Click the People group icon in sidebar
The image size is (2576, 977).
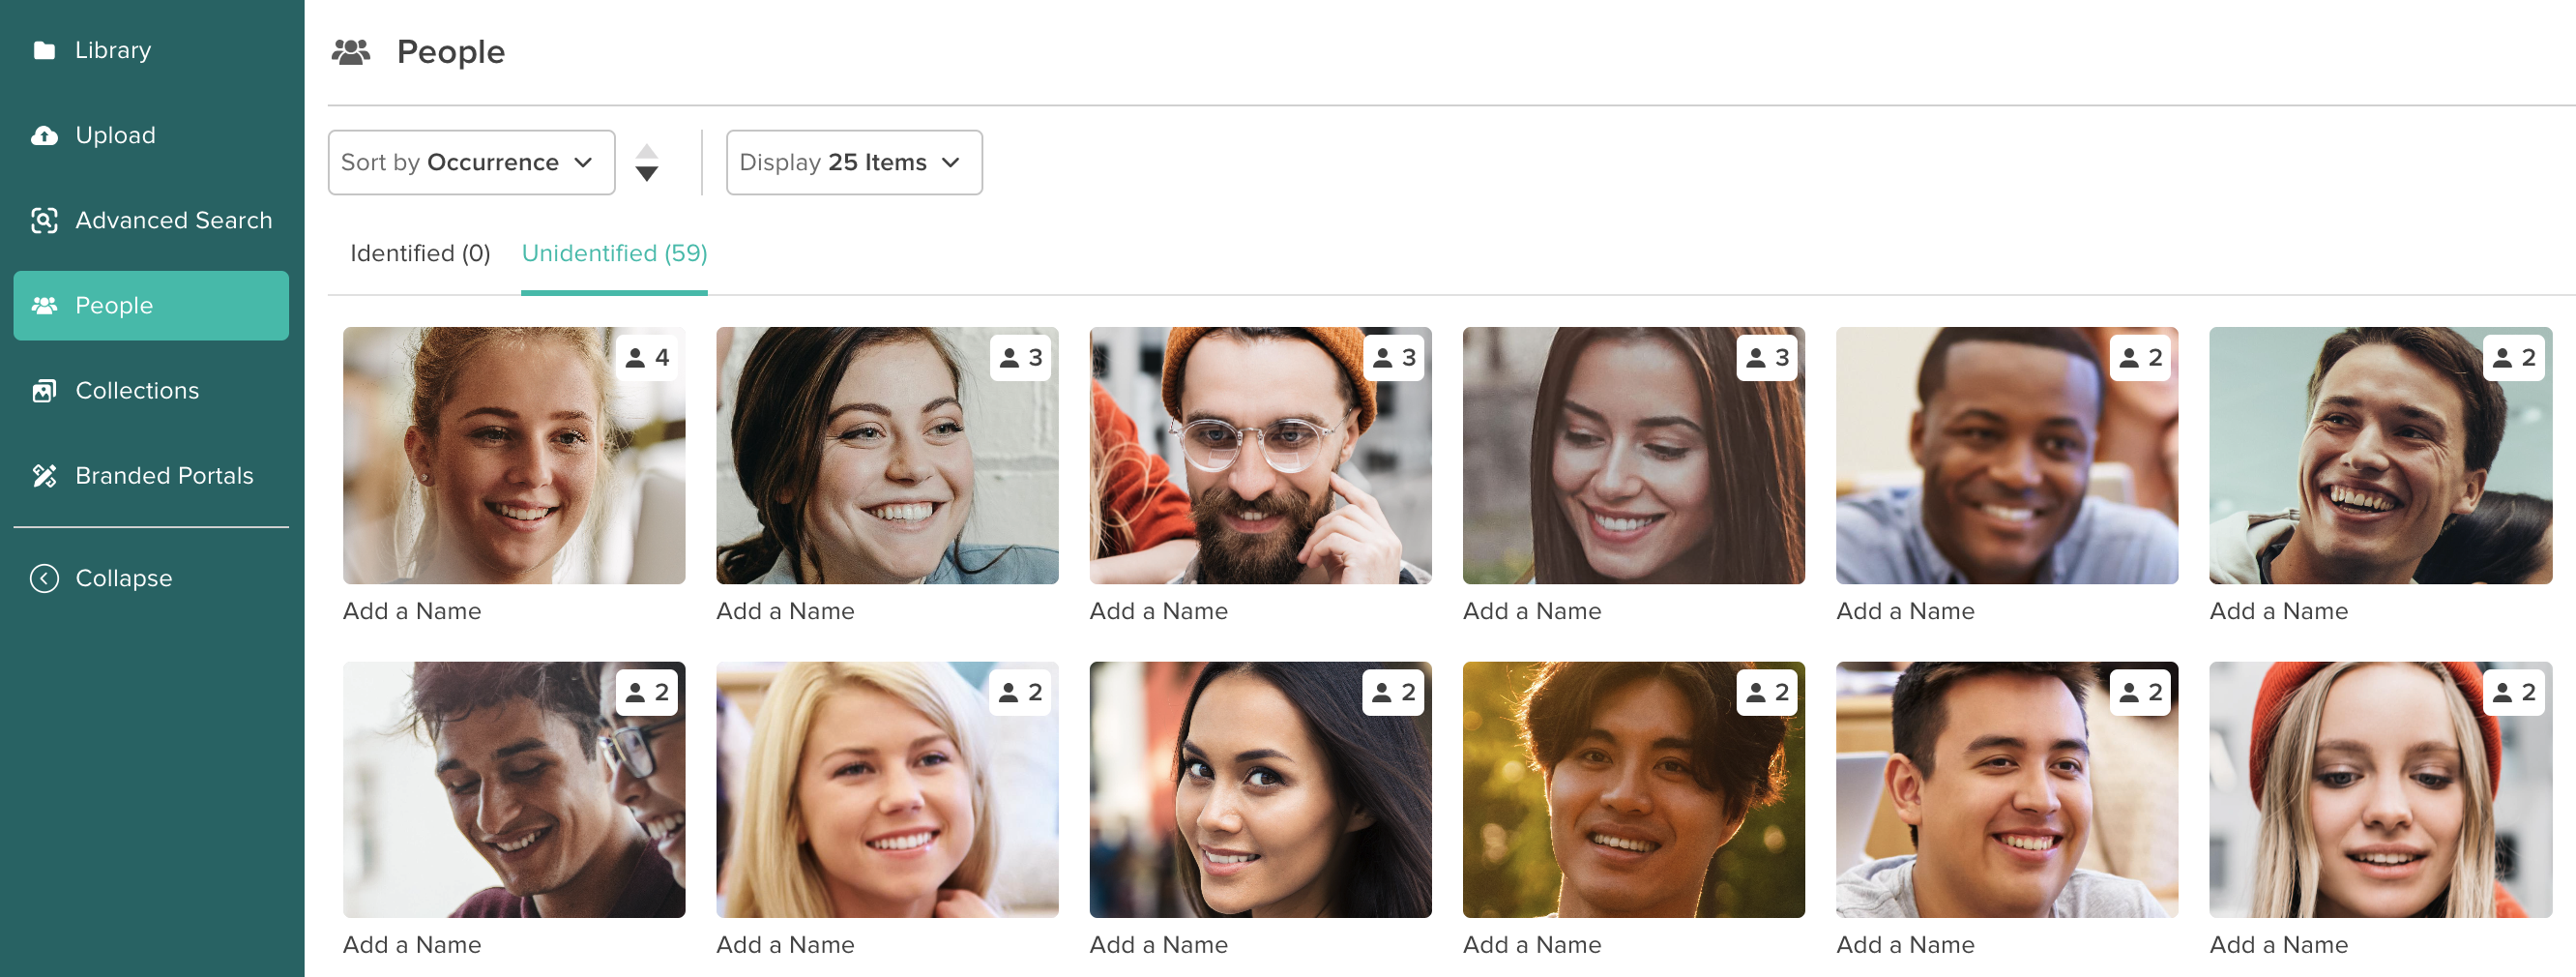pyautogui.click(x=44, y=305)
